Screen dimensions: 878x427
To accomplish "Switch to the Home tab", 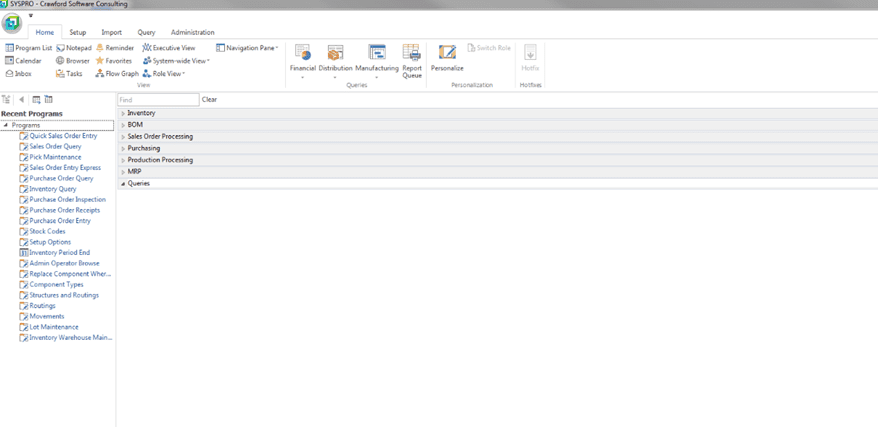I will 45,32.
